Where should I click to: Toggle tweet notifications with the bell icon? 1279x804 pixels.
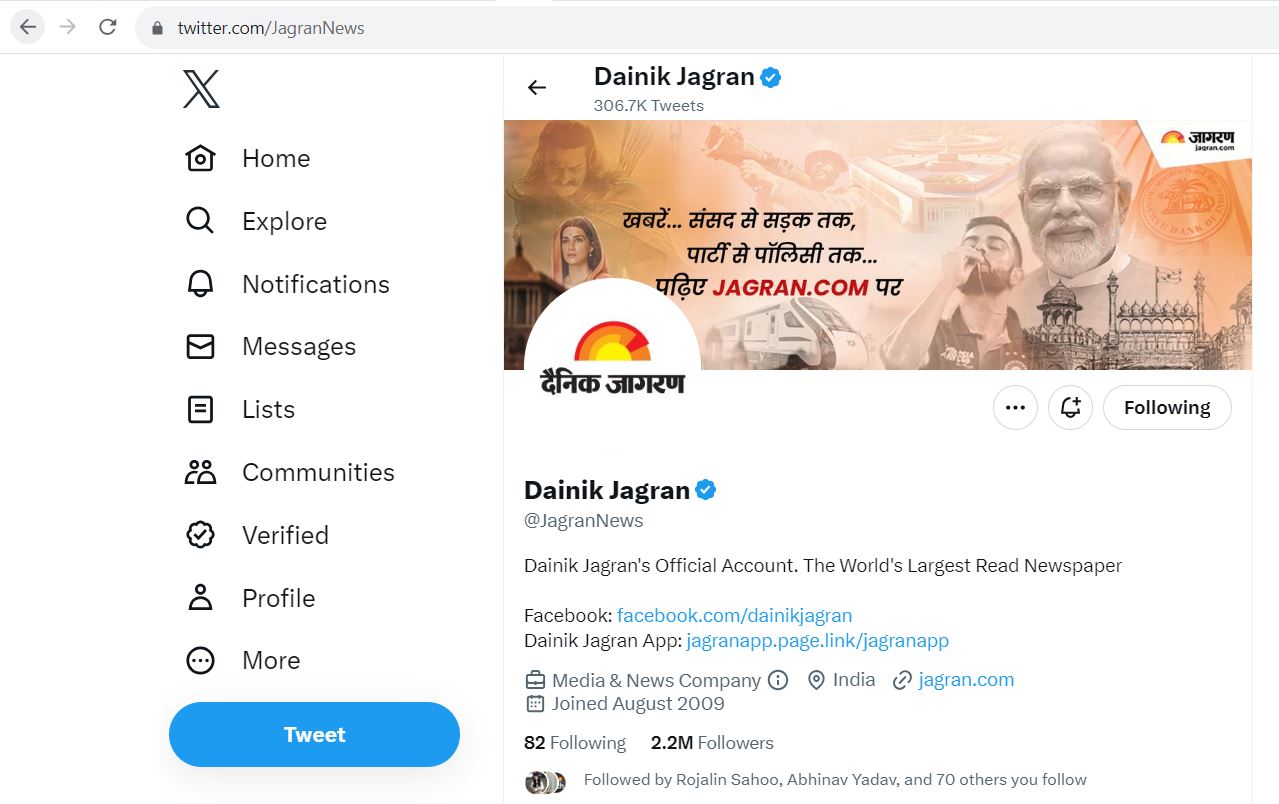click(x=1070, y=407)
